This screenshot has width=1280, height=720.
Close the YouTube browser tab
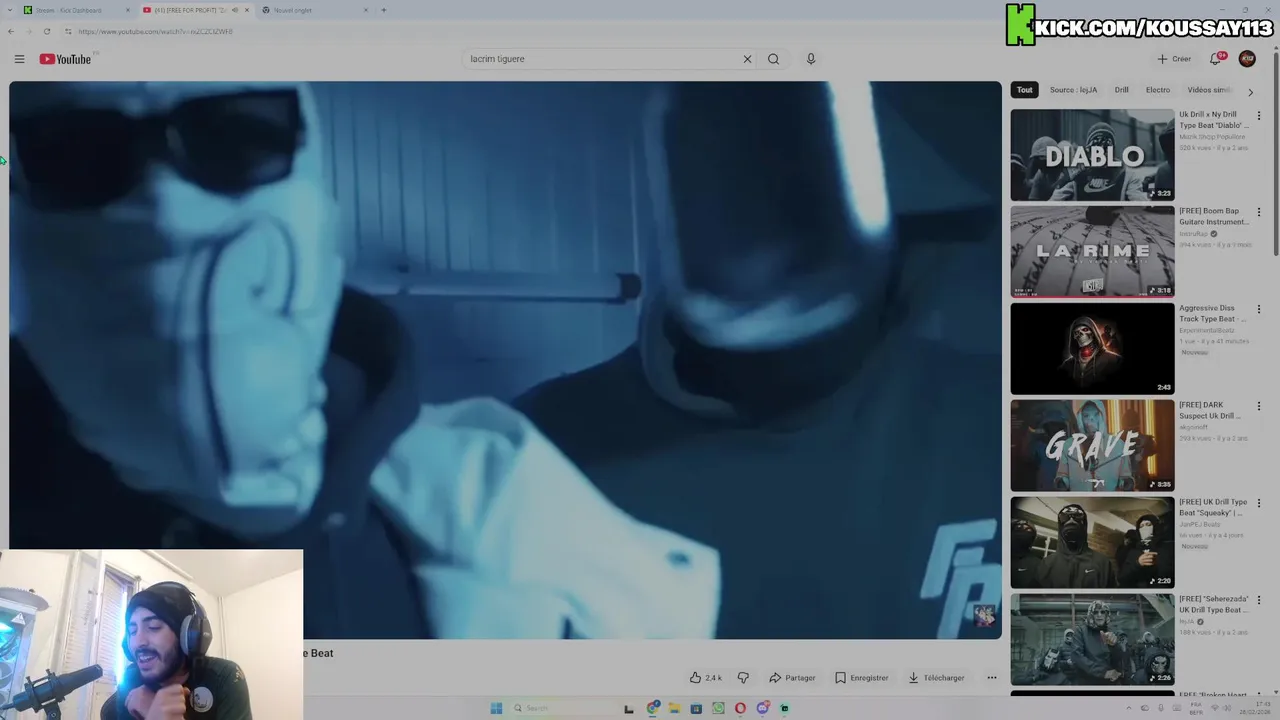tap(247, 10)
